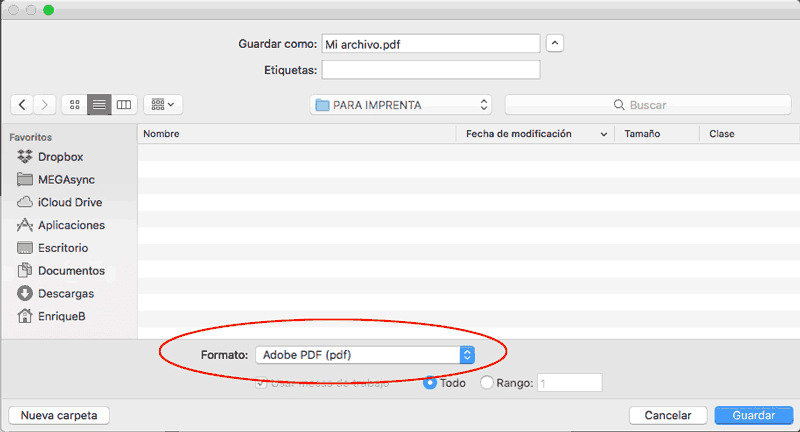
Task: Open EnriqueB home folder in sidebar
Action: pyautogui.click(x=51, y=316)
